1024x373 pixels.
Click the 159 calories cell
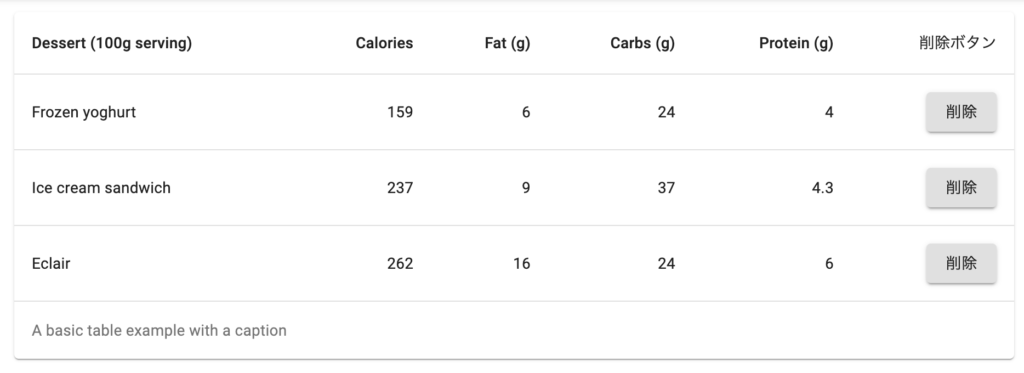[x=400, y=112]
